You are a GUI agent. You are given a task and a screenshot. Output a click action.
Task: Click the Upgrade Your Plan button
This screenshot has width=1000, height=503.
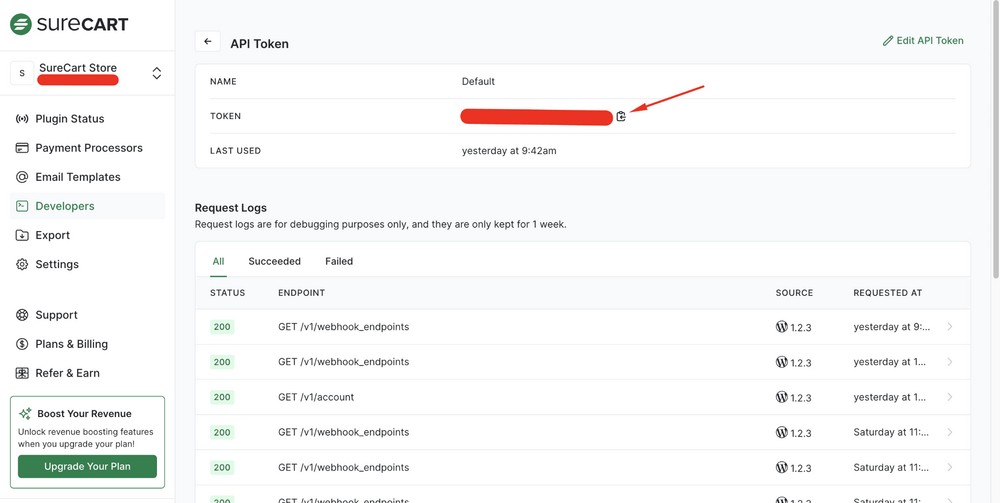tap(87, 467)
